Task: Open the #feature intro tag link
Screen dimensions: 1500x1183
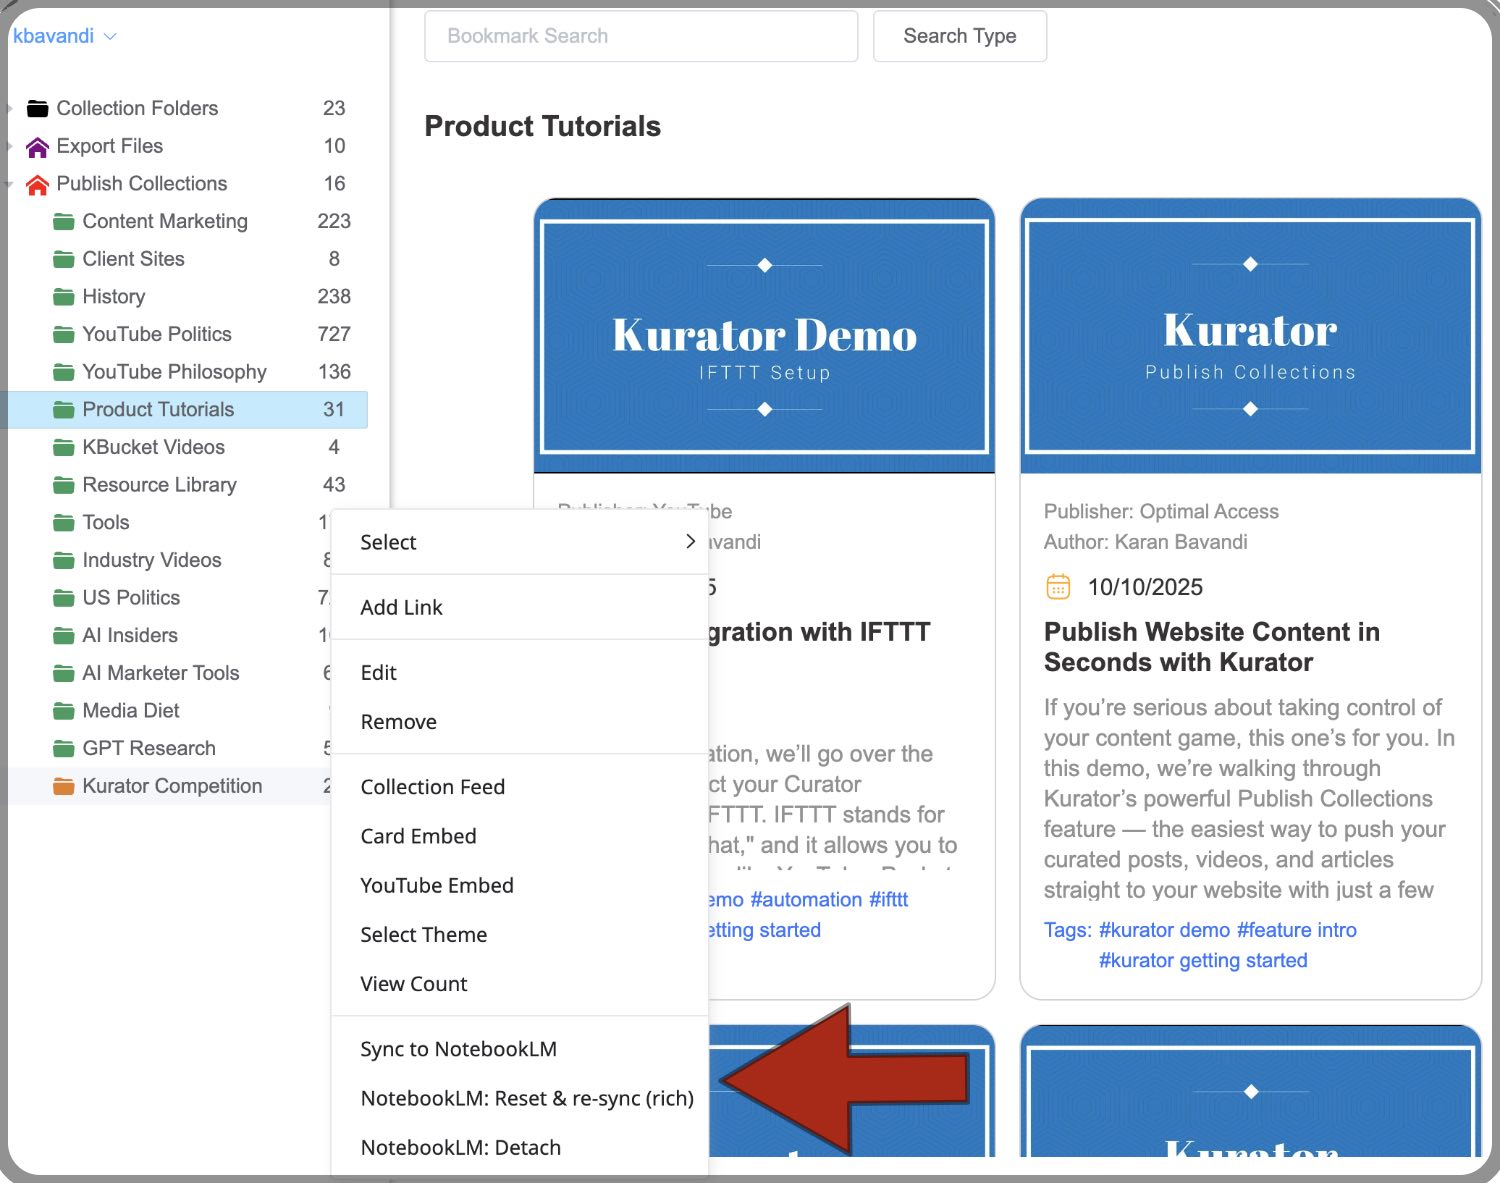Action: coord(1297,930)
